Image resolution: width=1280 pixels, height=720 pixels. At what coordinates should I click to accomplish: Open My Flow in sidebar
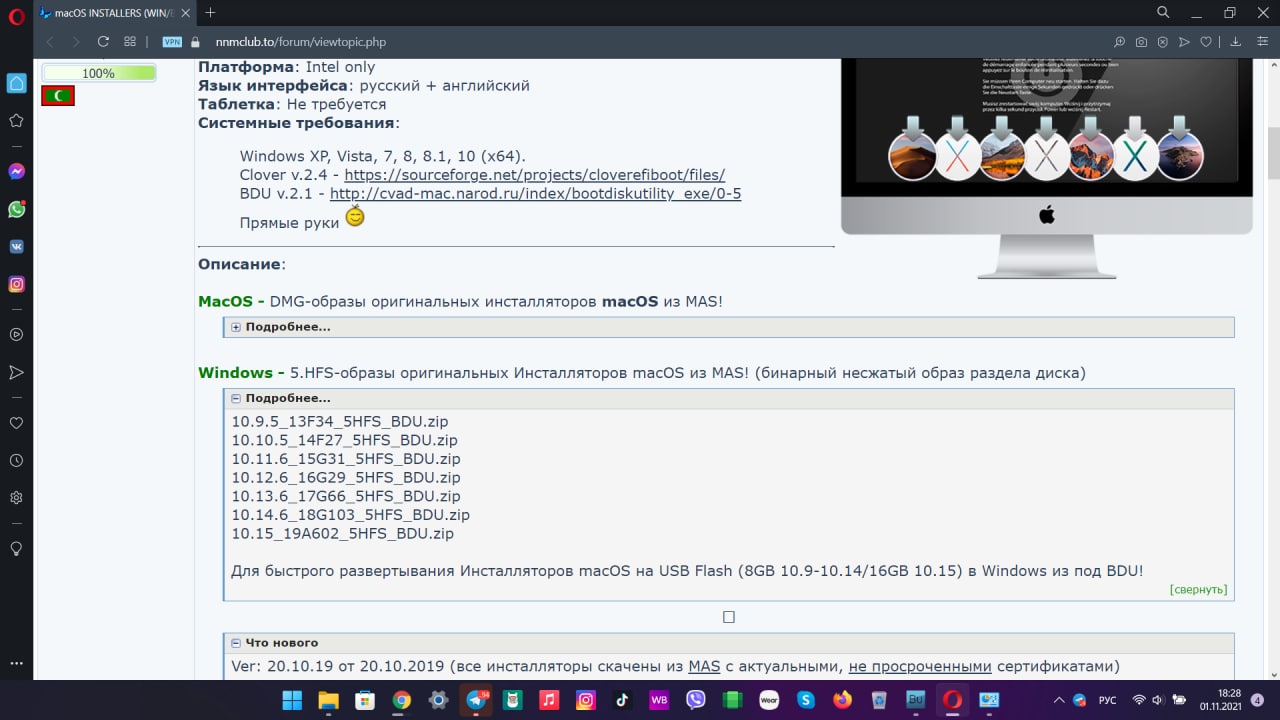tap(16, 372)
